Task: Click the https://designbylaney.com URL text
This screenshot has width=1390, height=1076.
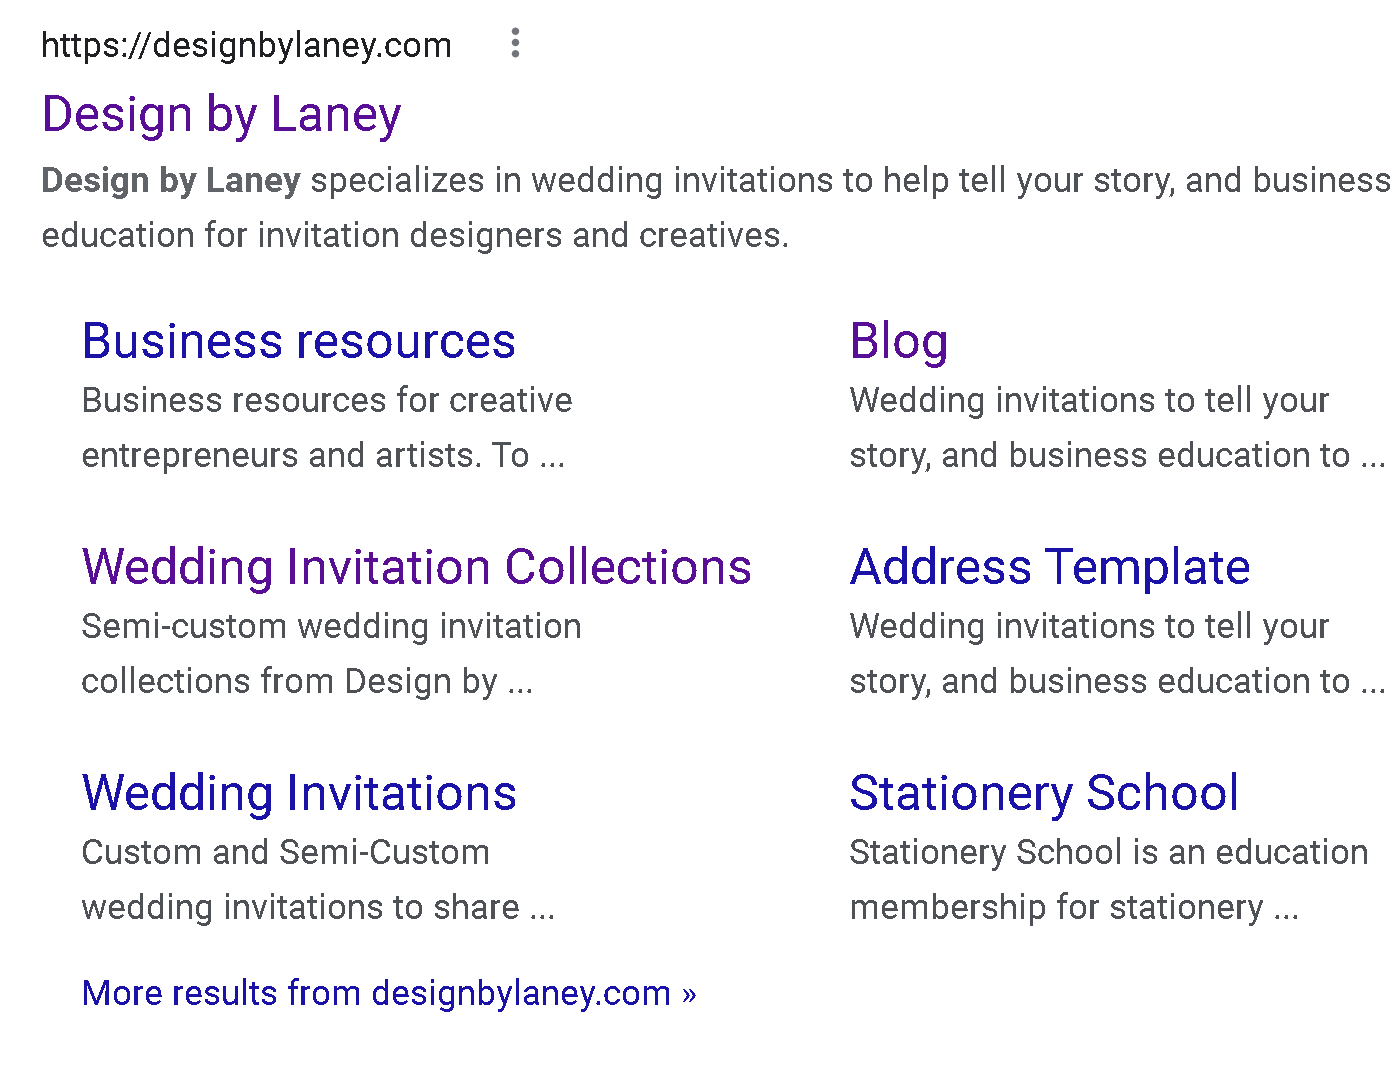Action: point(247,45)
